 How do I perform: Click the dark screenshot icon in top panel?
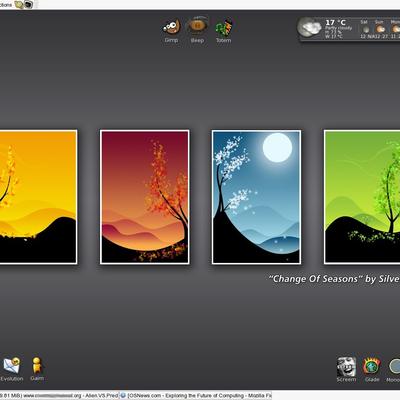[29, 4]
